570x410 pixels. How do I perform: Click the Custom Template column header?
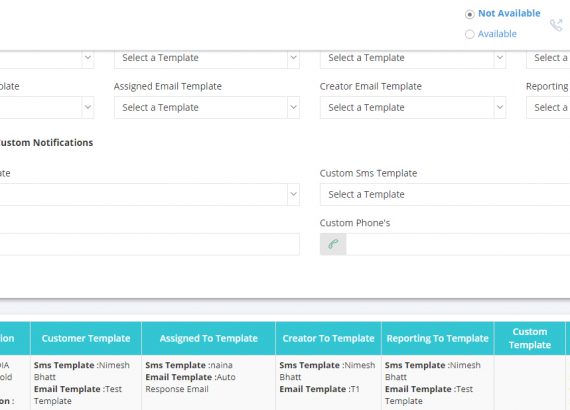point(530,338)
